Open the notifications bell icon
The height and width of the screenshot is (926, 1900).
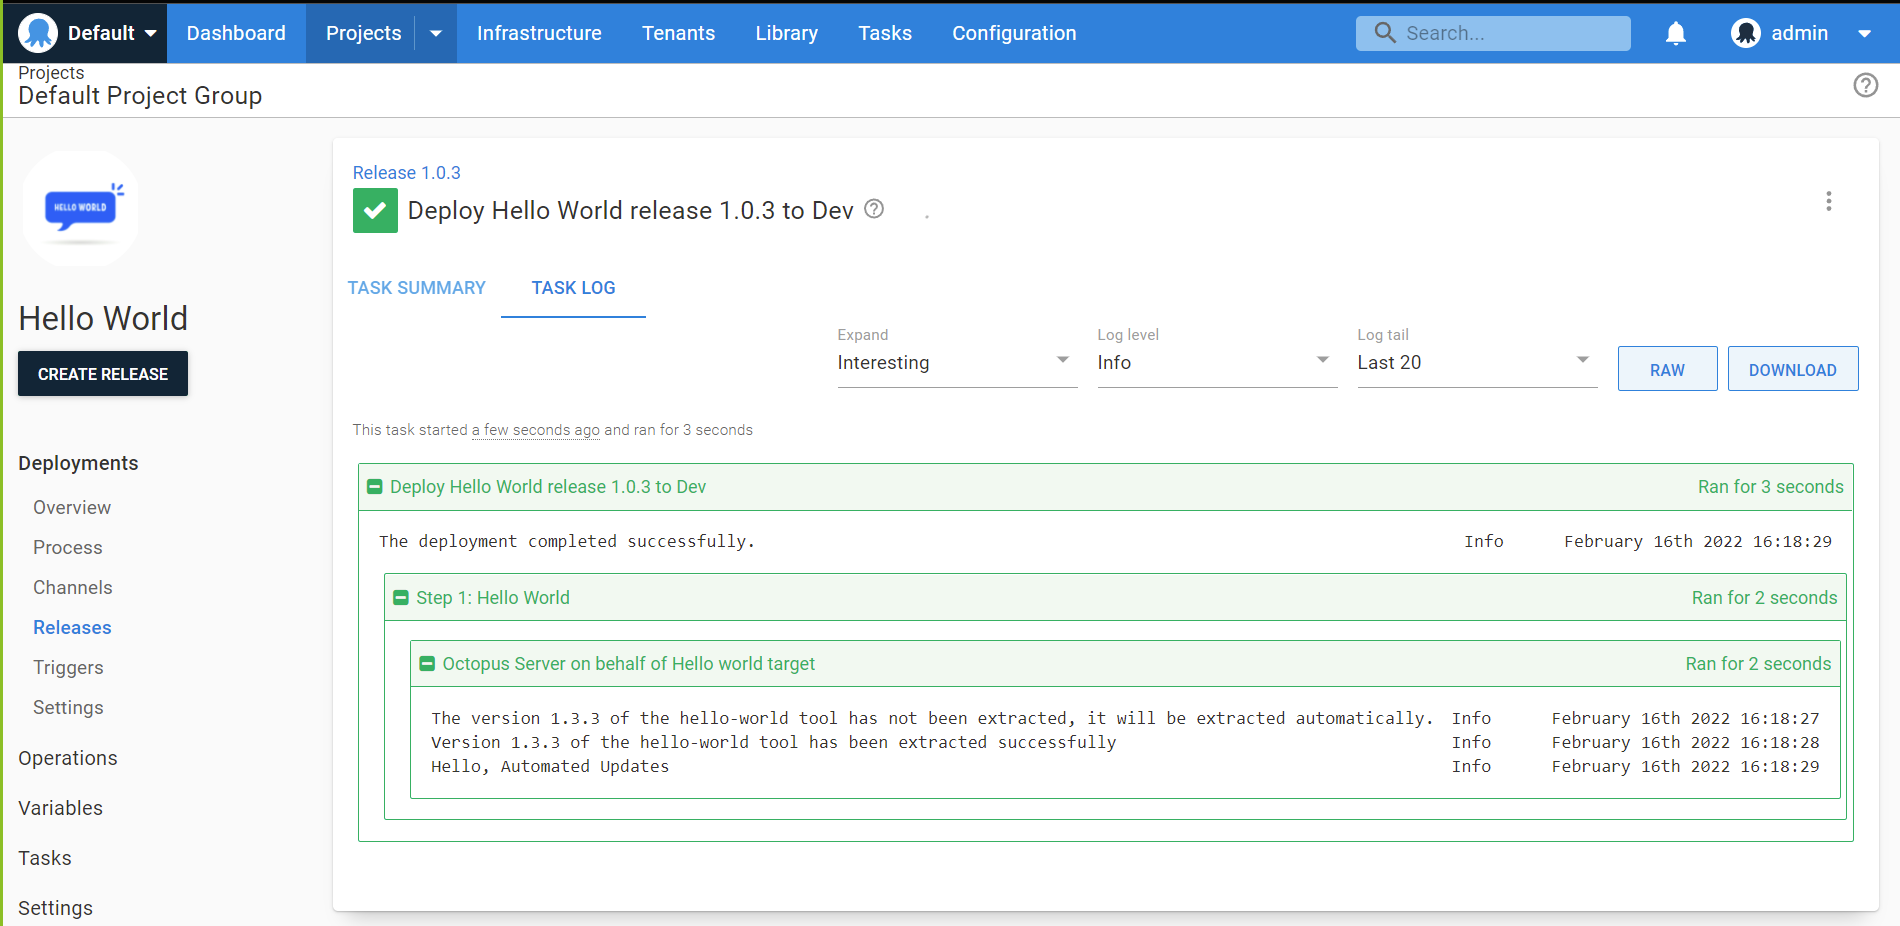1675,33
